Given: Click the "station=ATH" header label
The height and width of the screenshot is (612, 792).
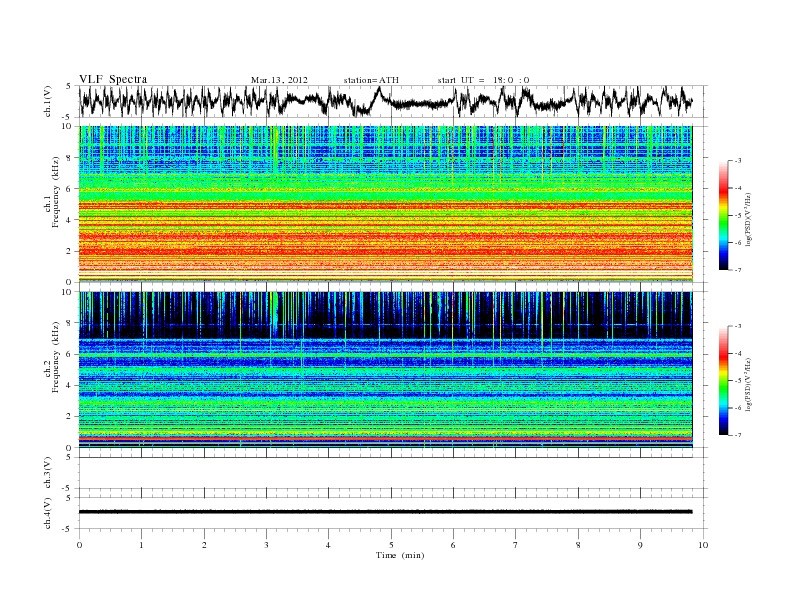Looking at the screenshot, I should point(371,80).
